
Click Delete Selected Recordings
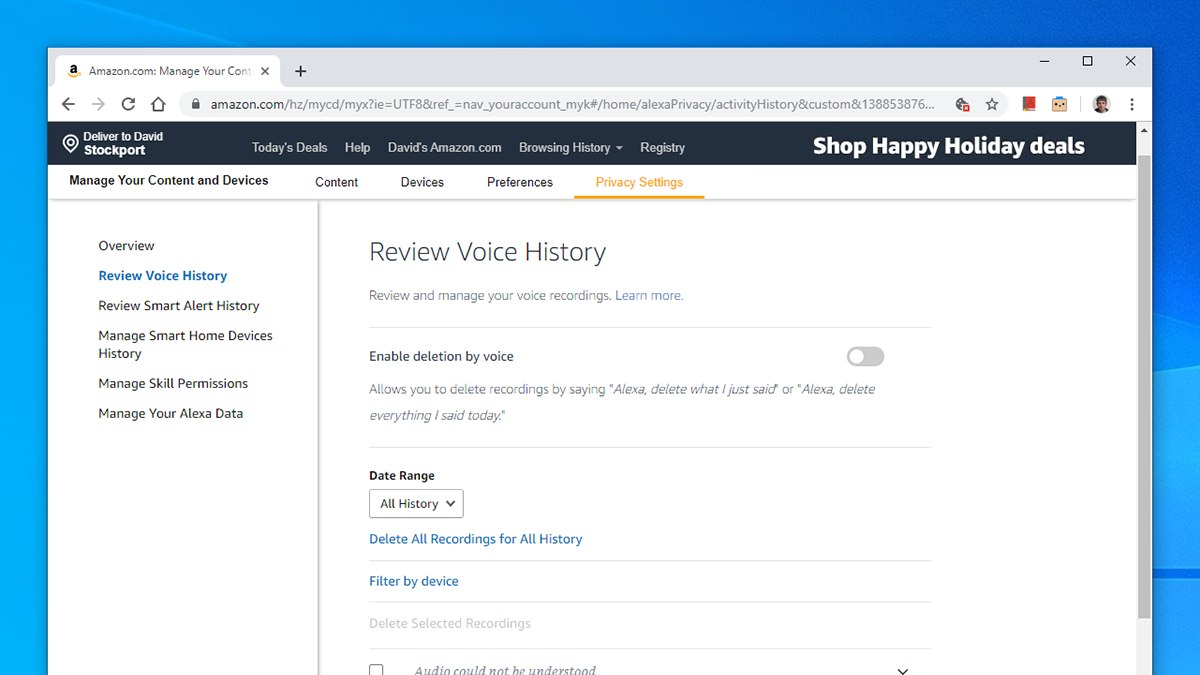(x=450, y=623)
